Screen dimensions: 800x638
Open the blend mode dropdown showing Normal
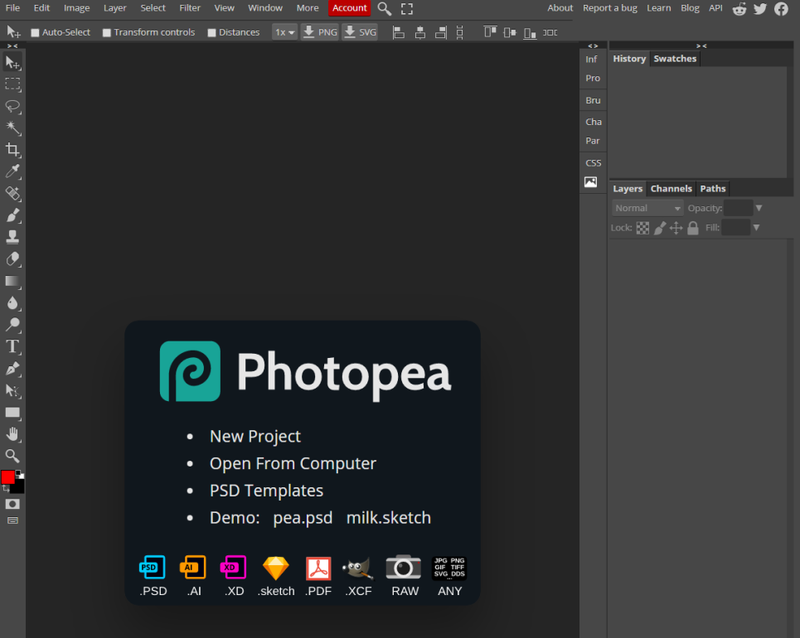646,207
